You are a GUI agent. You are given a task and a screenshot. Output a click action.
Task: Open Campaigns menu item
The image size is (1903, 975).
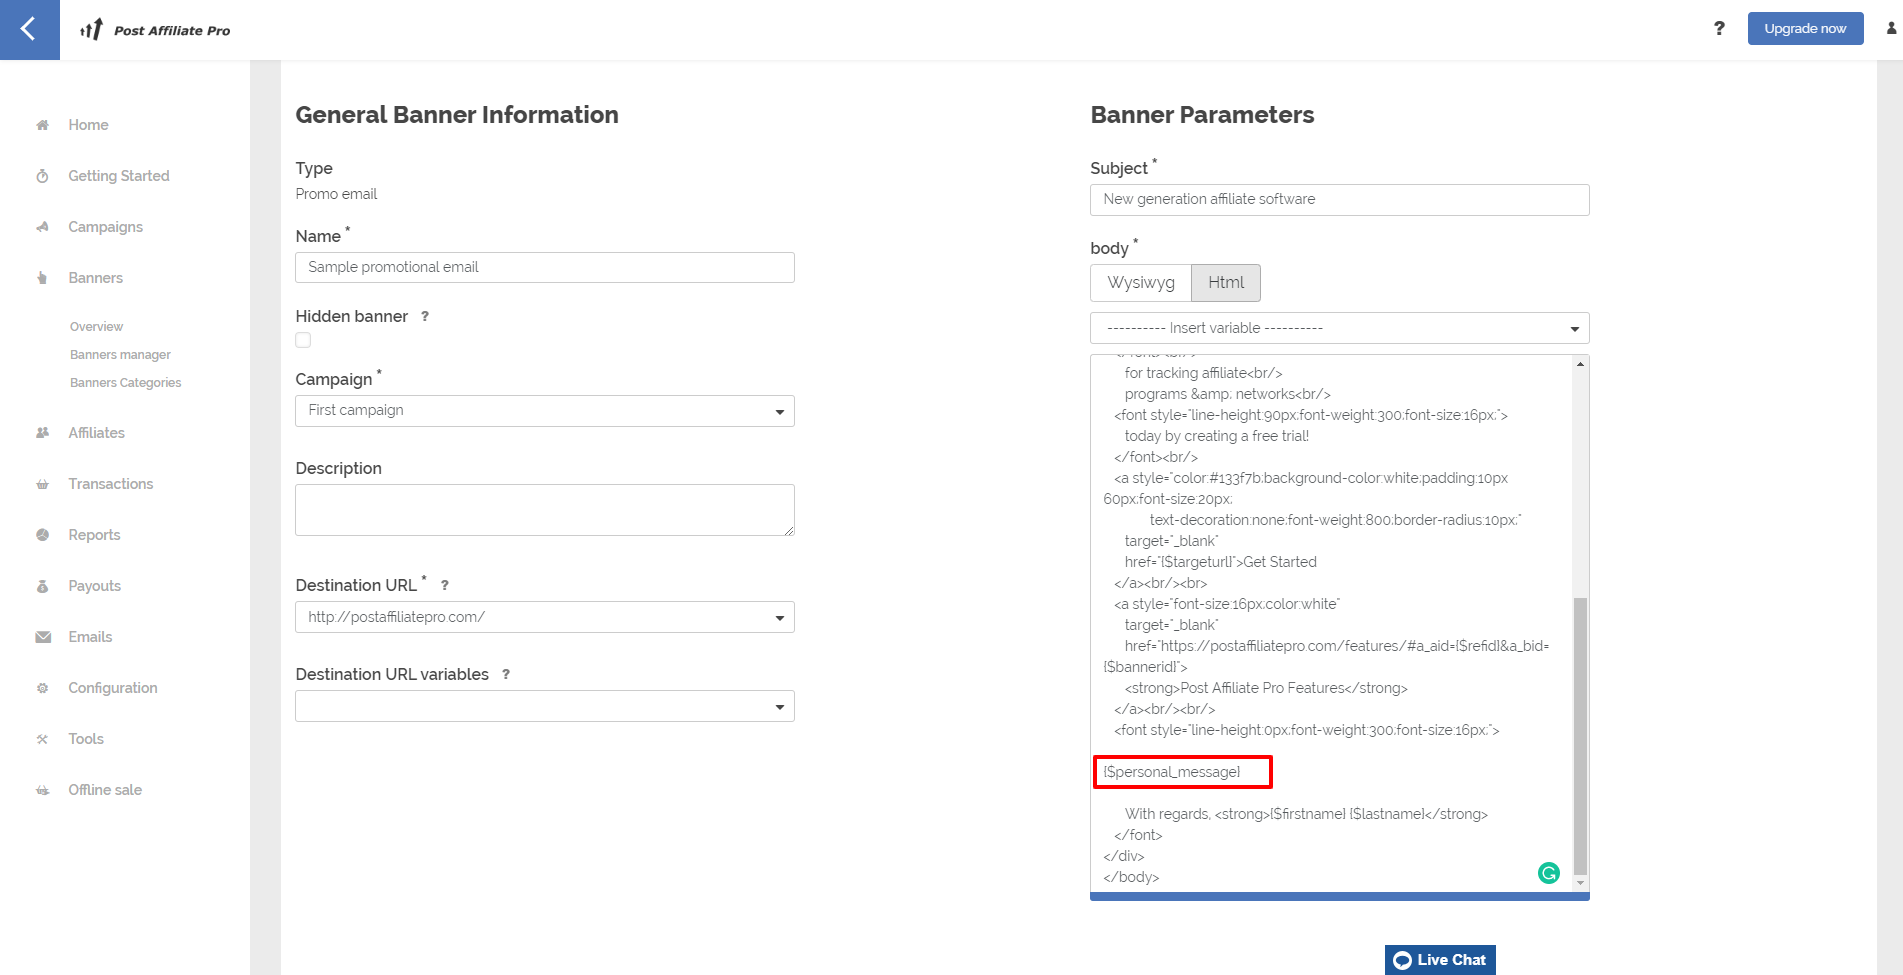[105, 227]
